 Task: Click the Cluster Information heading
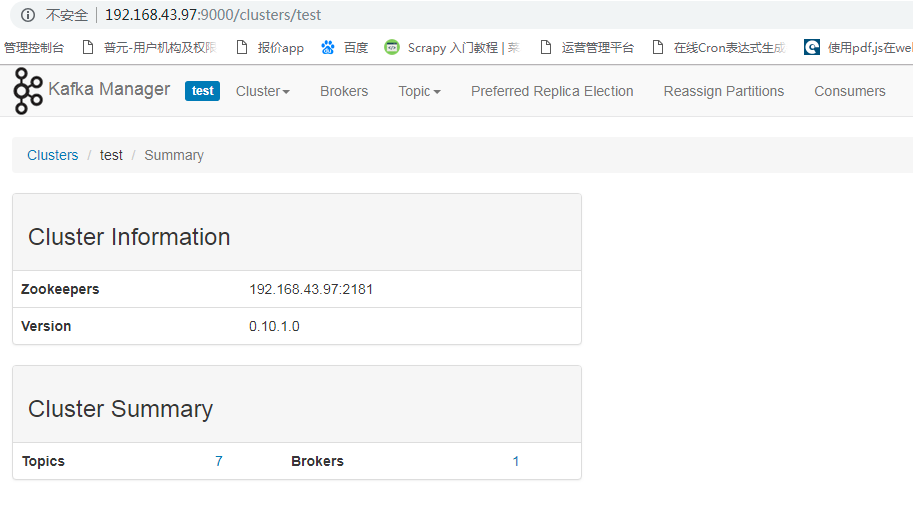129,237
